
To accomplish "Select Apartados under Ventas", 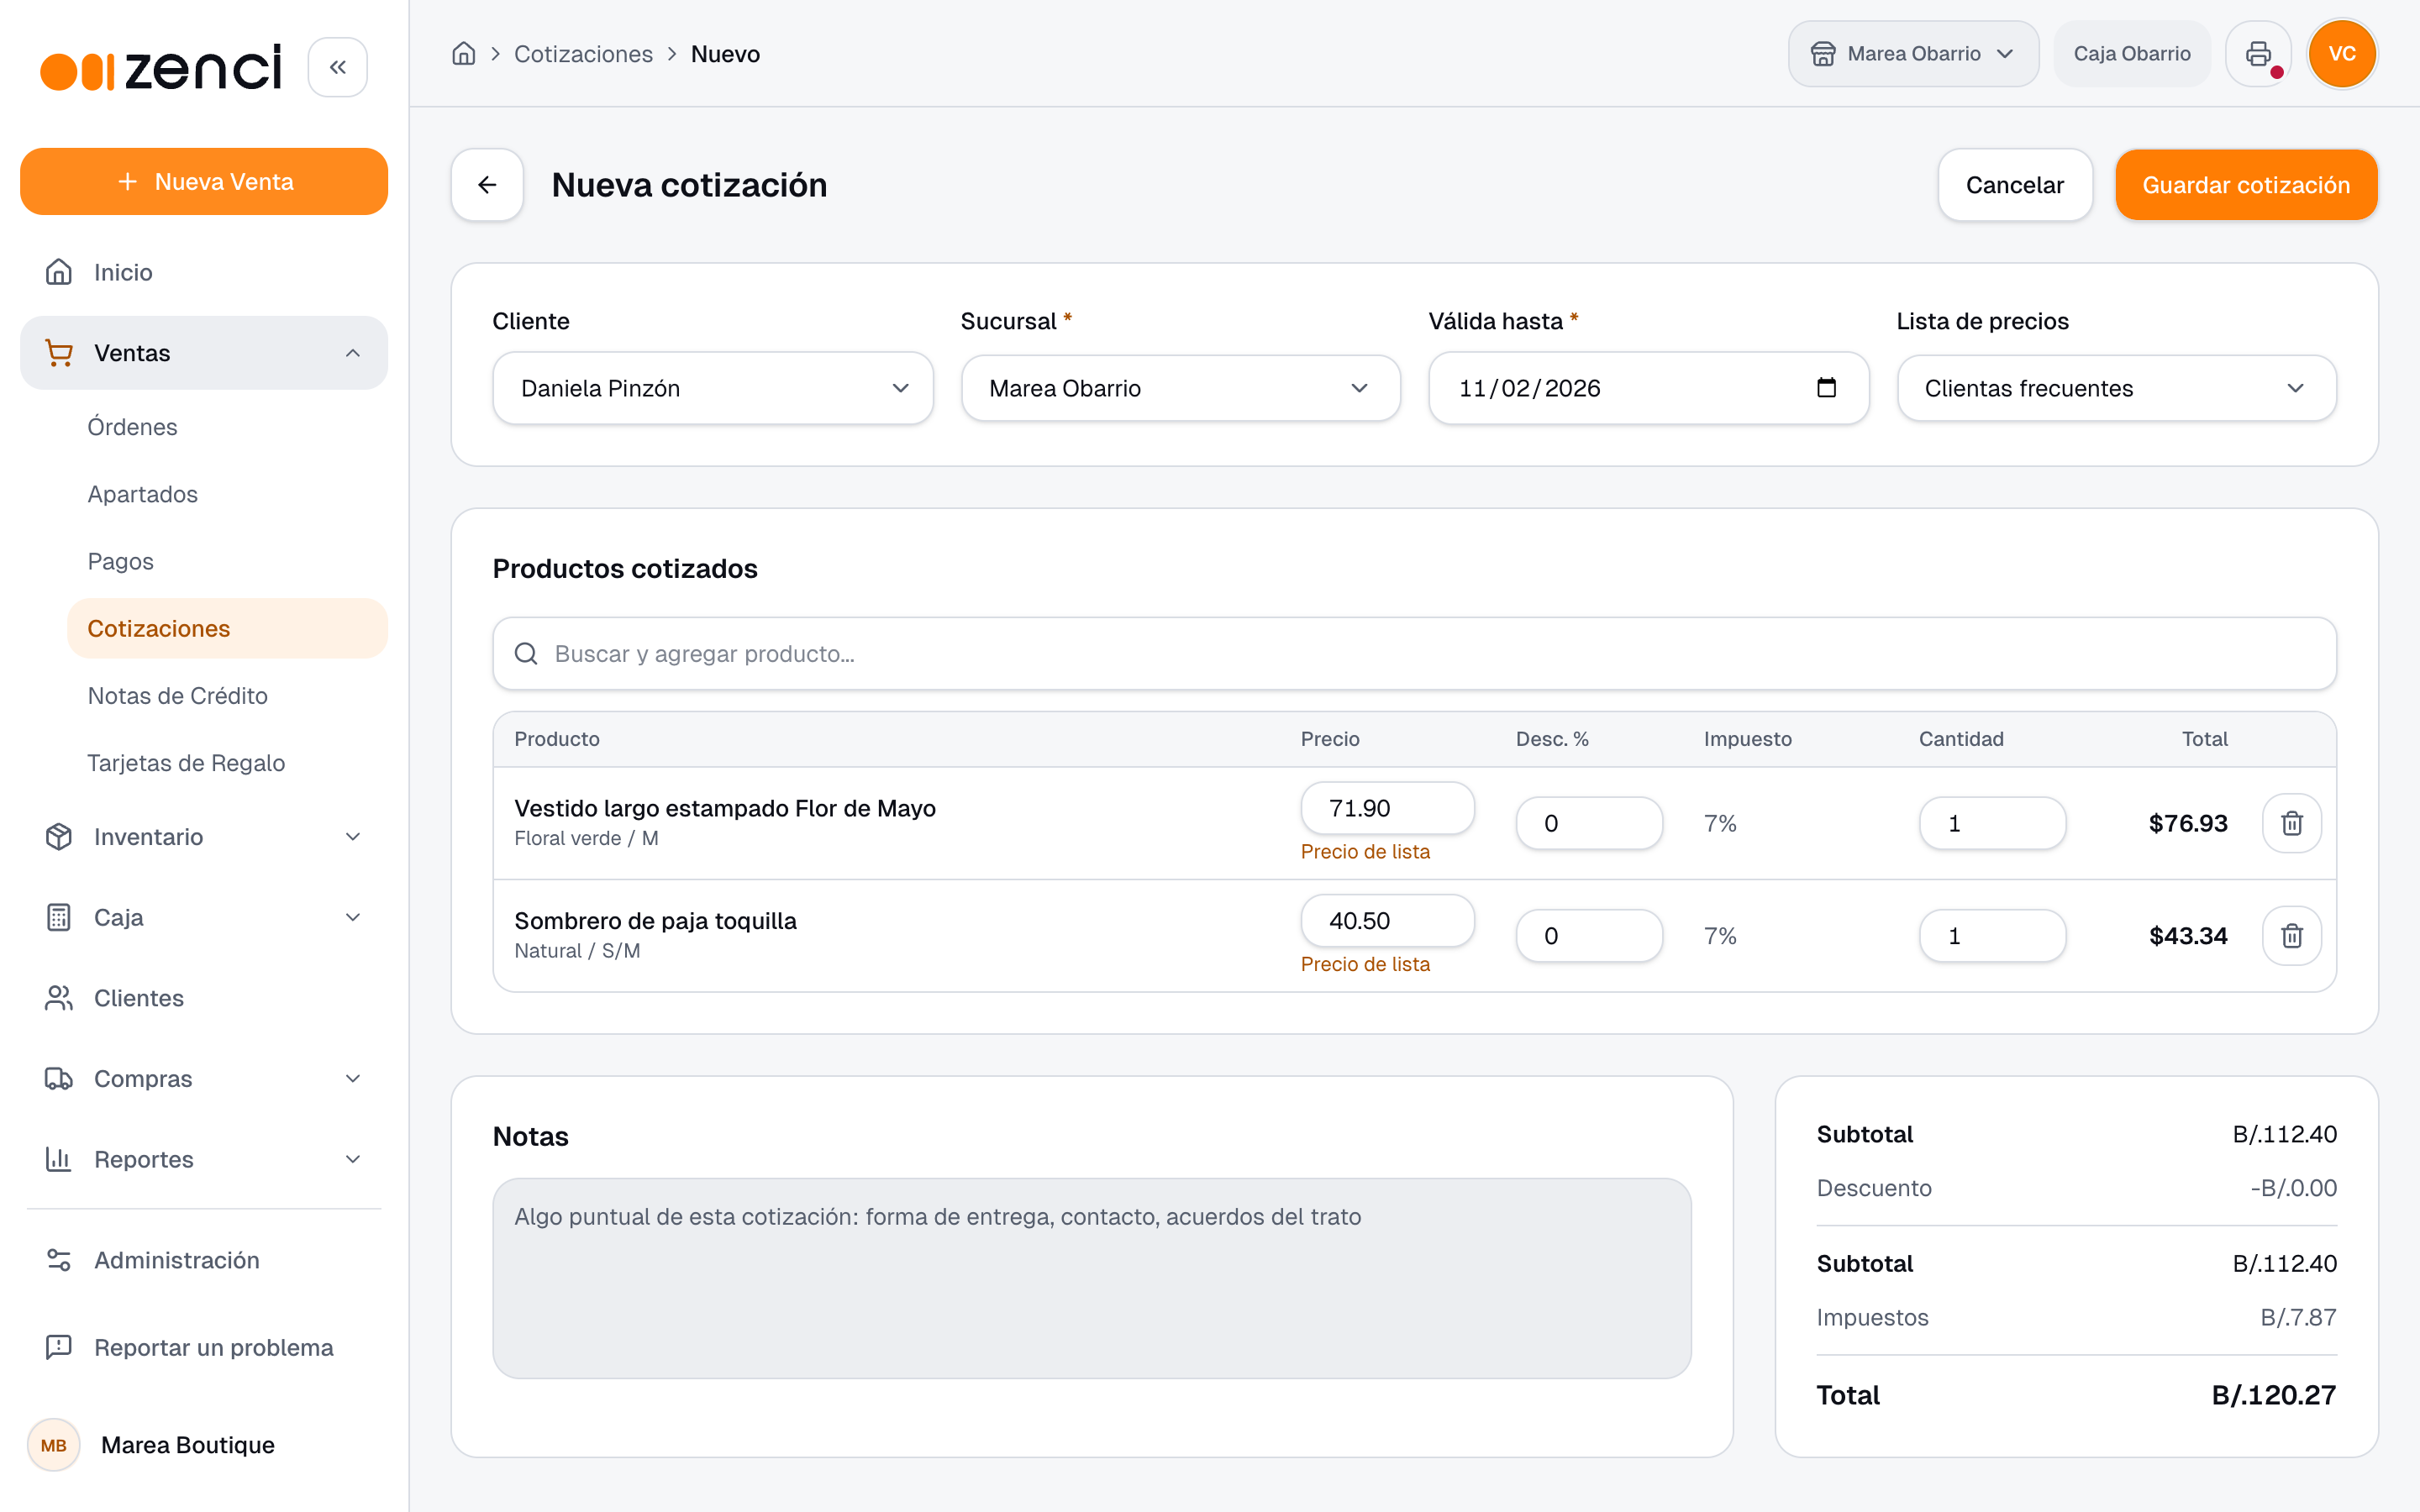I will point(228,494).
